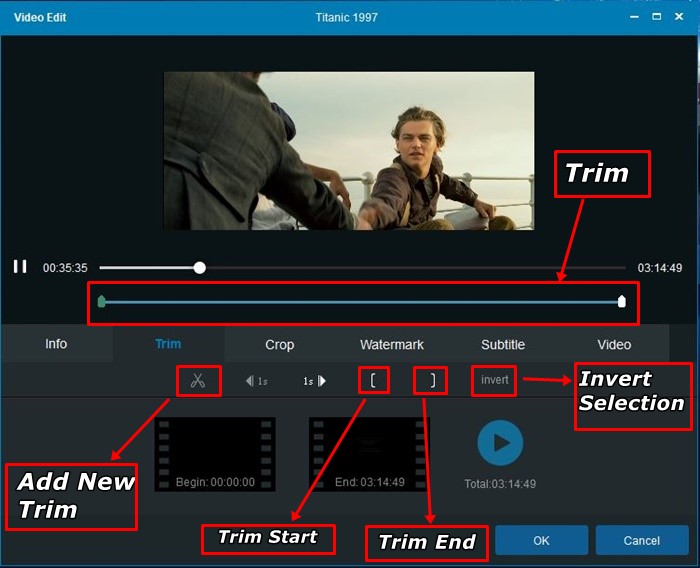700x568 pixels.
Task: Click the total duration 03:14:49 beside seek bar
Action: point(660,268)
